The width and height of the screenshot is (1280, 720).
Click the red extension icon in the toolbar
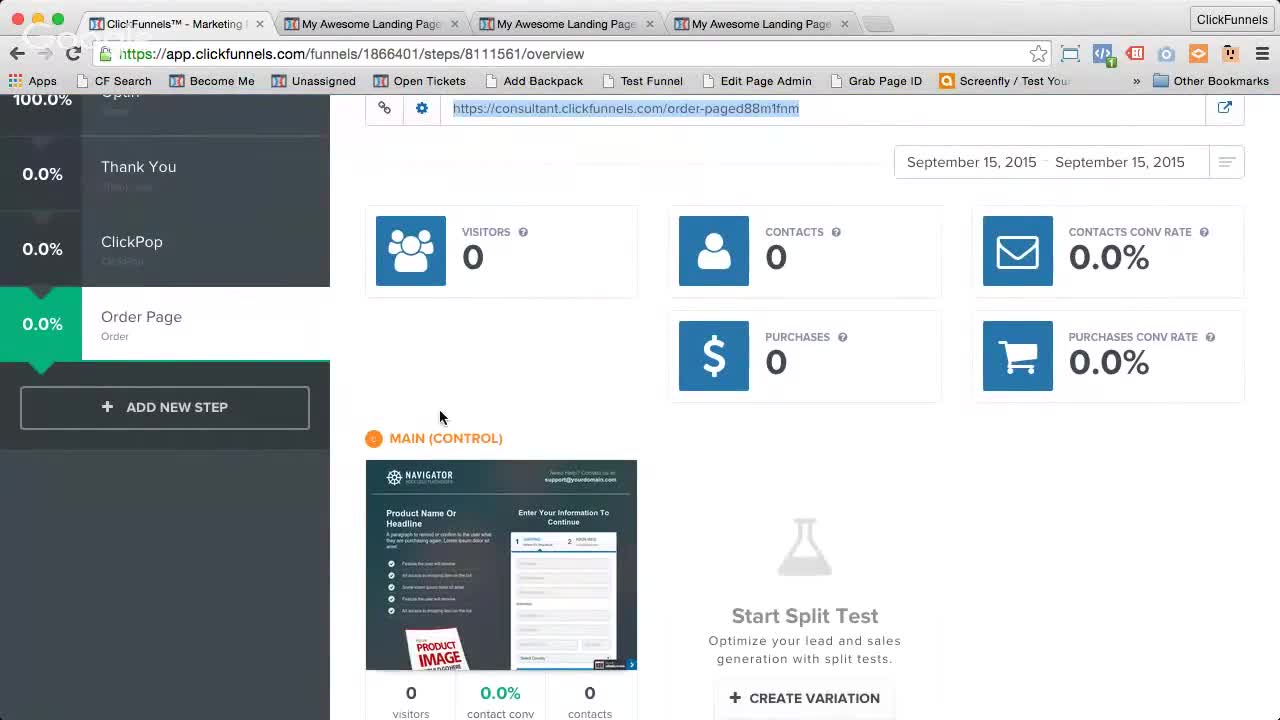click(1135, 54)
